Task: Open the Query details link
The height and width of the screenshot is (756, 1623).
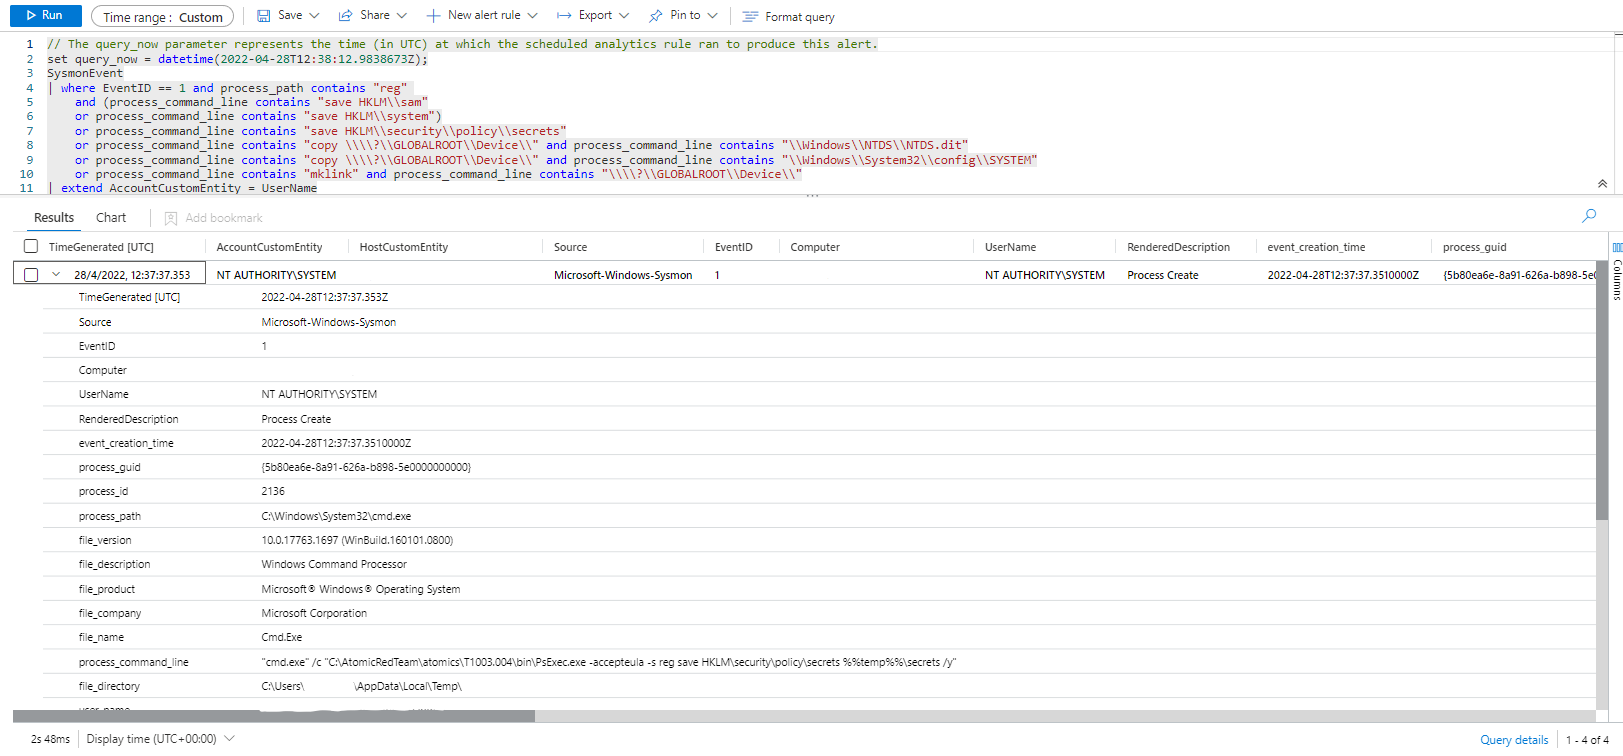Action: coord(1513,740)
